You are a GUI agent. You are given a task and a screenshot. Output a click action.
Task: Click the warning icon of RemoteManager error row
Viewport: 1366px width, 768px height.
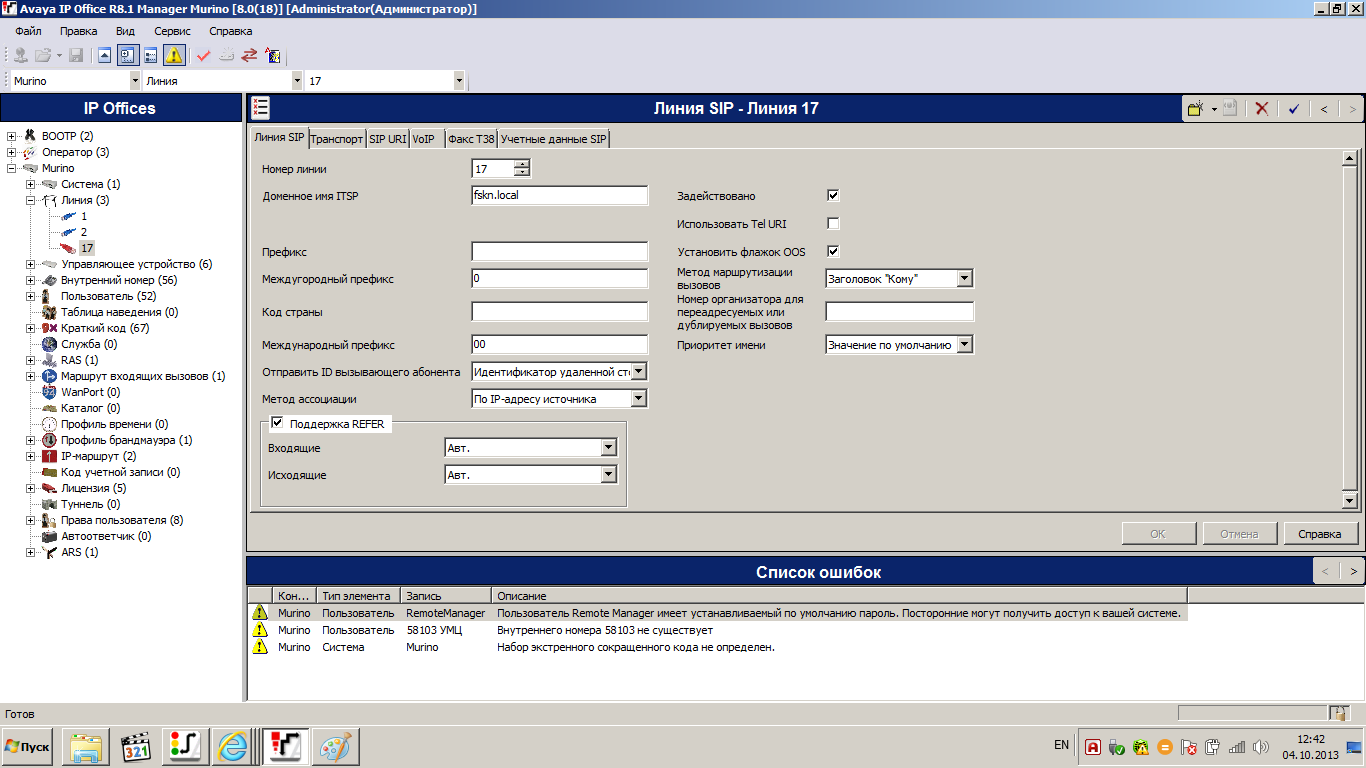coord(260,612)
